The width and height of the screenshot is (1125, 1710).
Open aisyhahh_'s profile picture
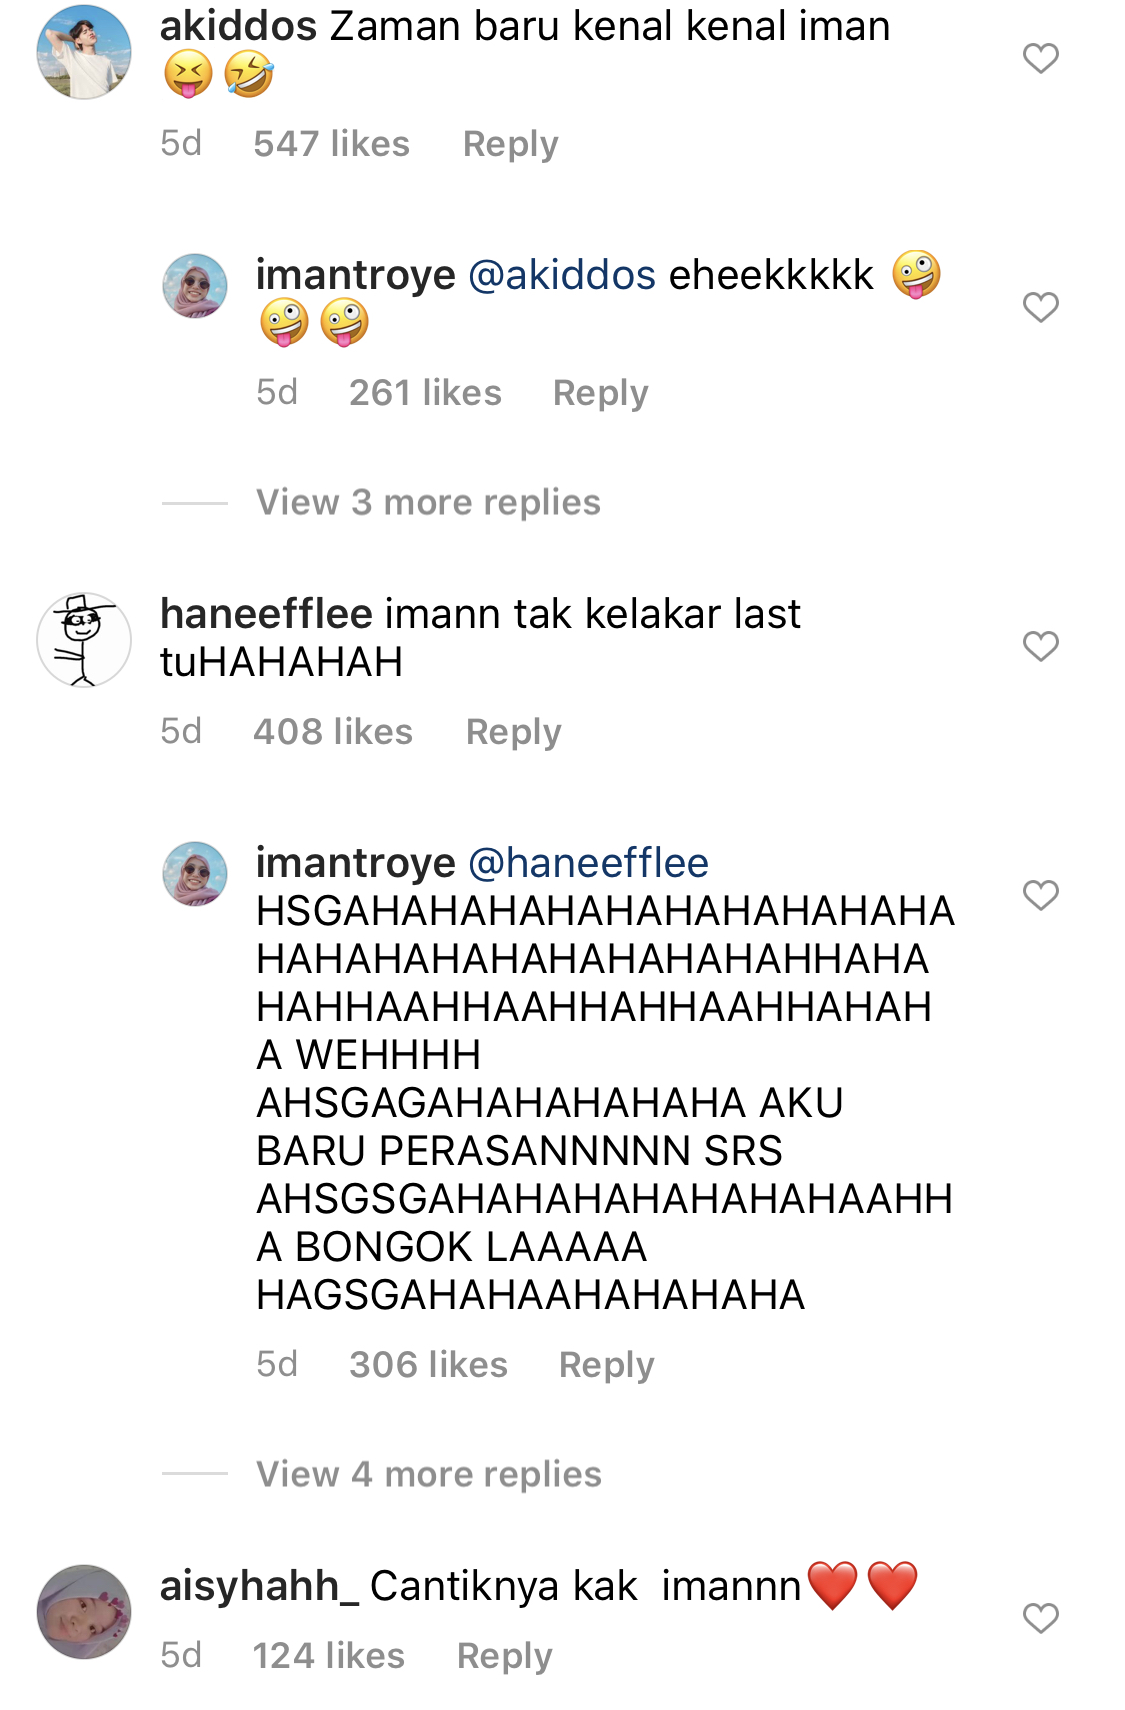84,1612
